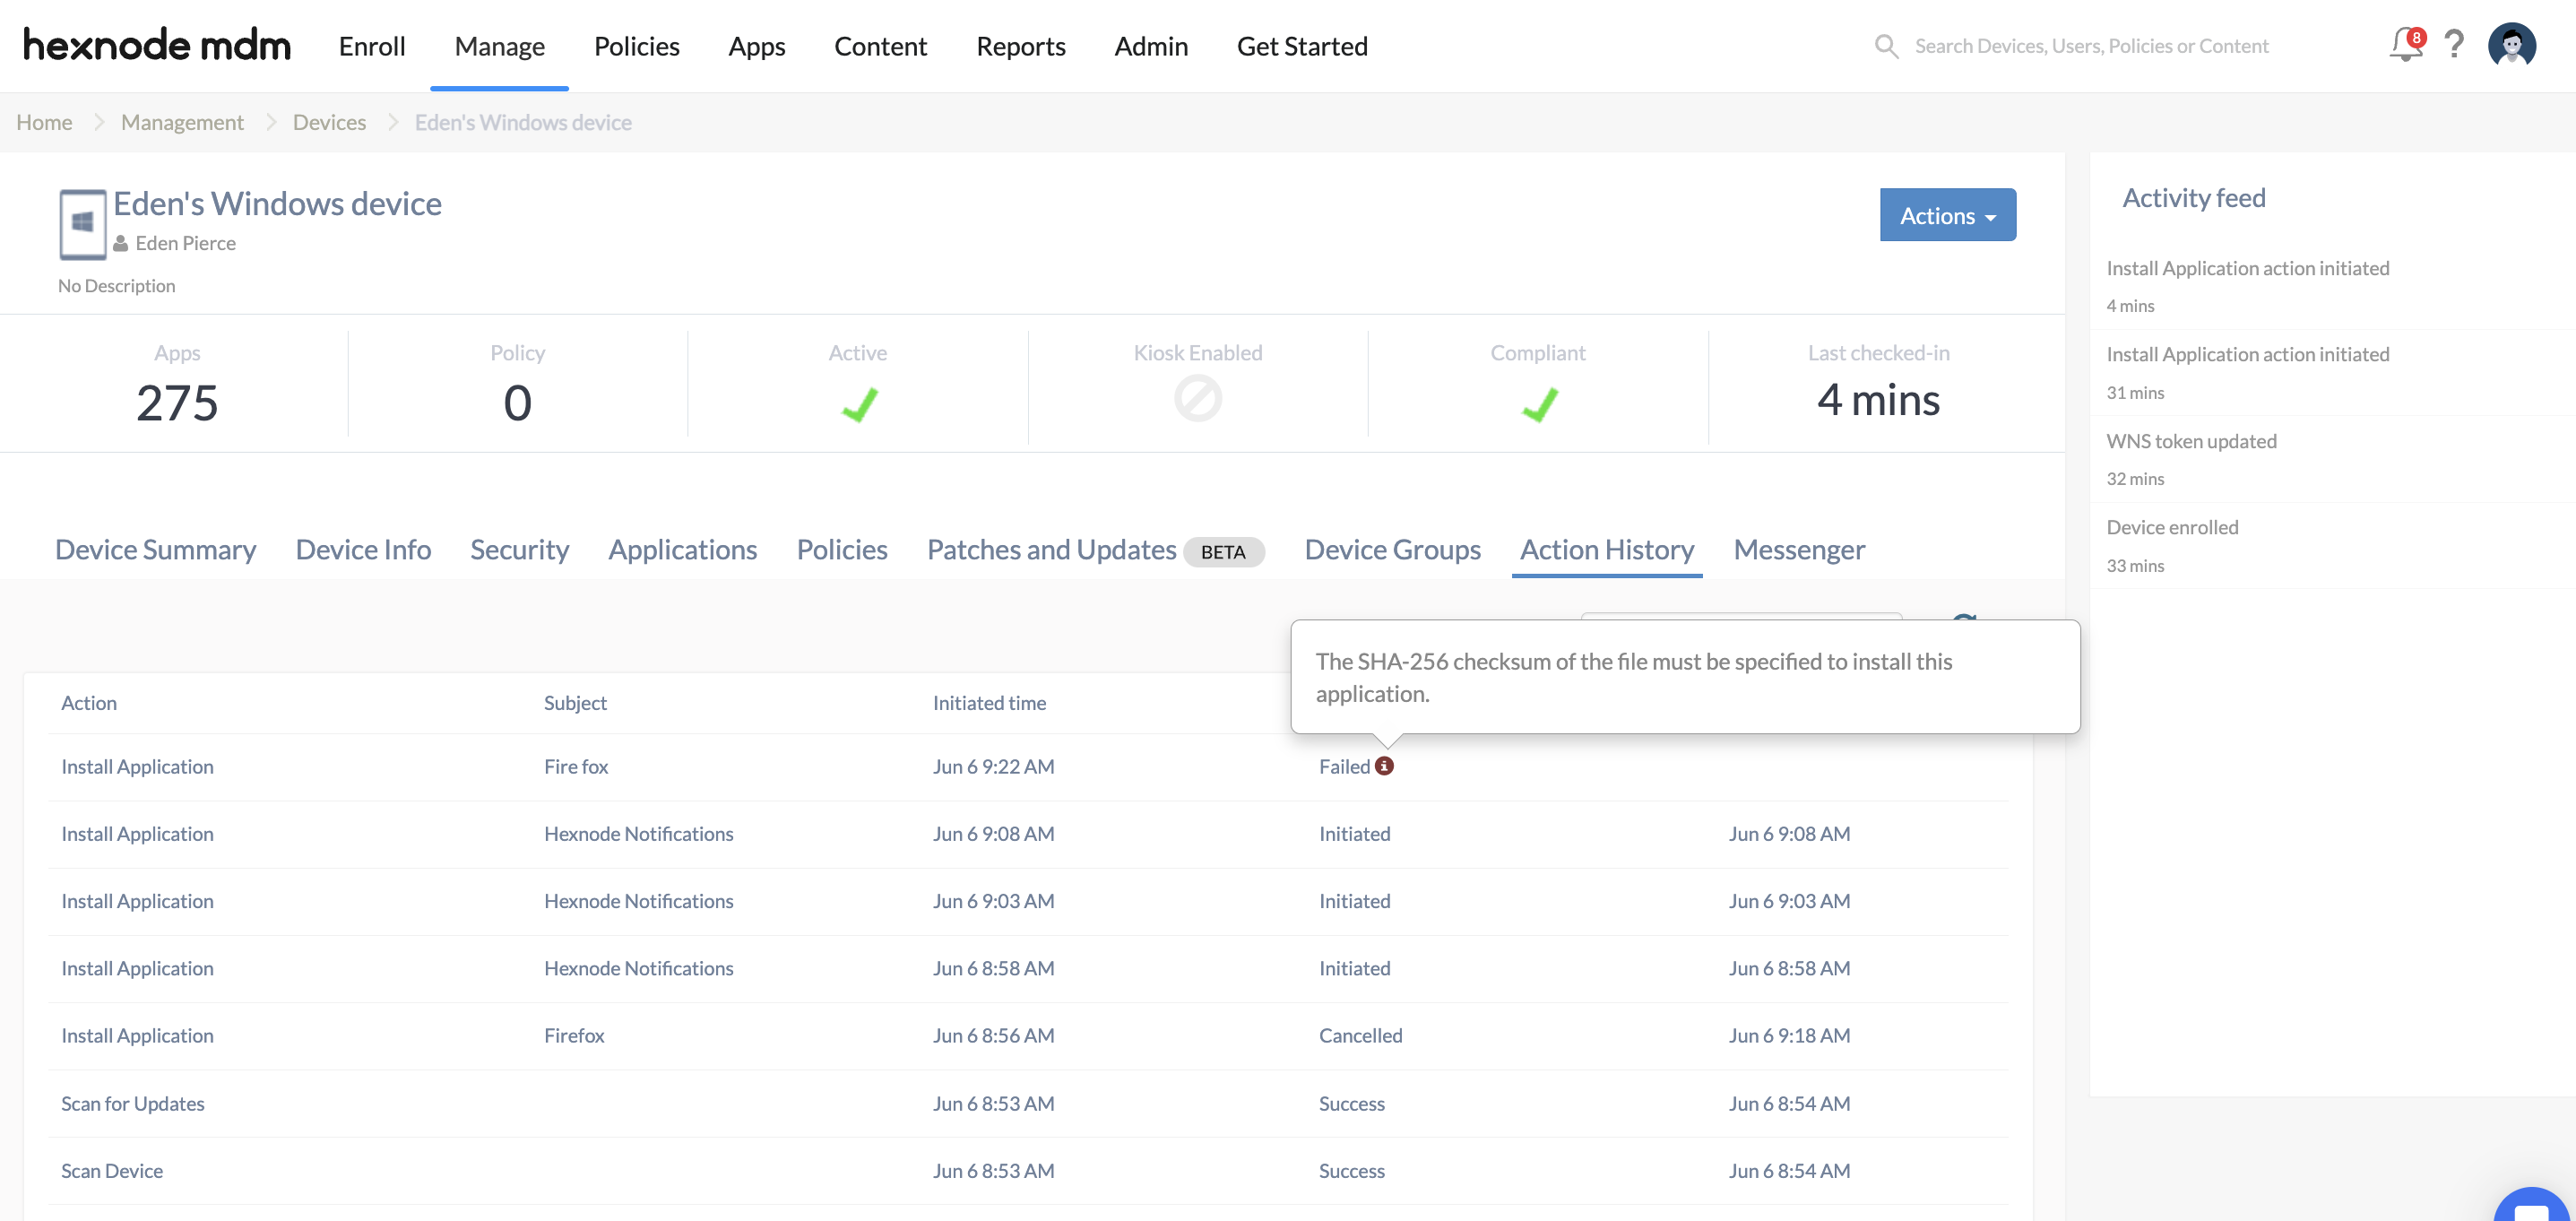Click the Apps count 275
The height and width of the screenshot is (1221, 2576).
pyautogui.click(x=177, y=403)
